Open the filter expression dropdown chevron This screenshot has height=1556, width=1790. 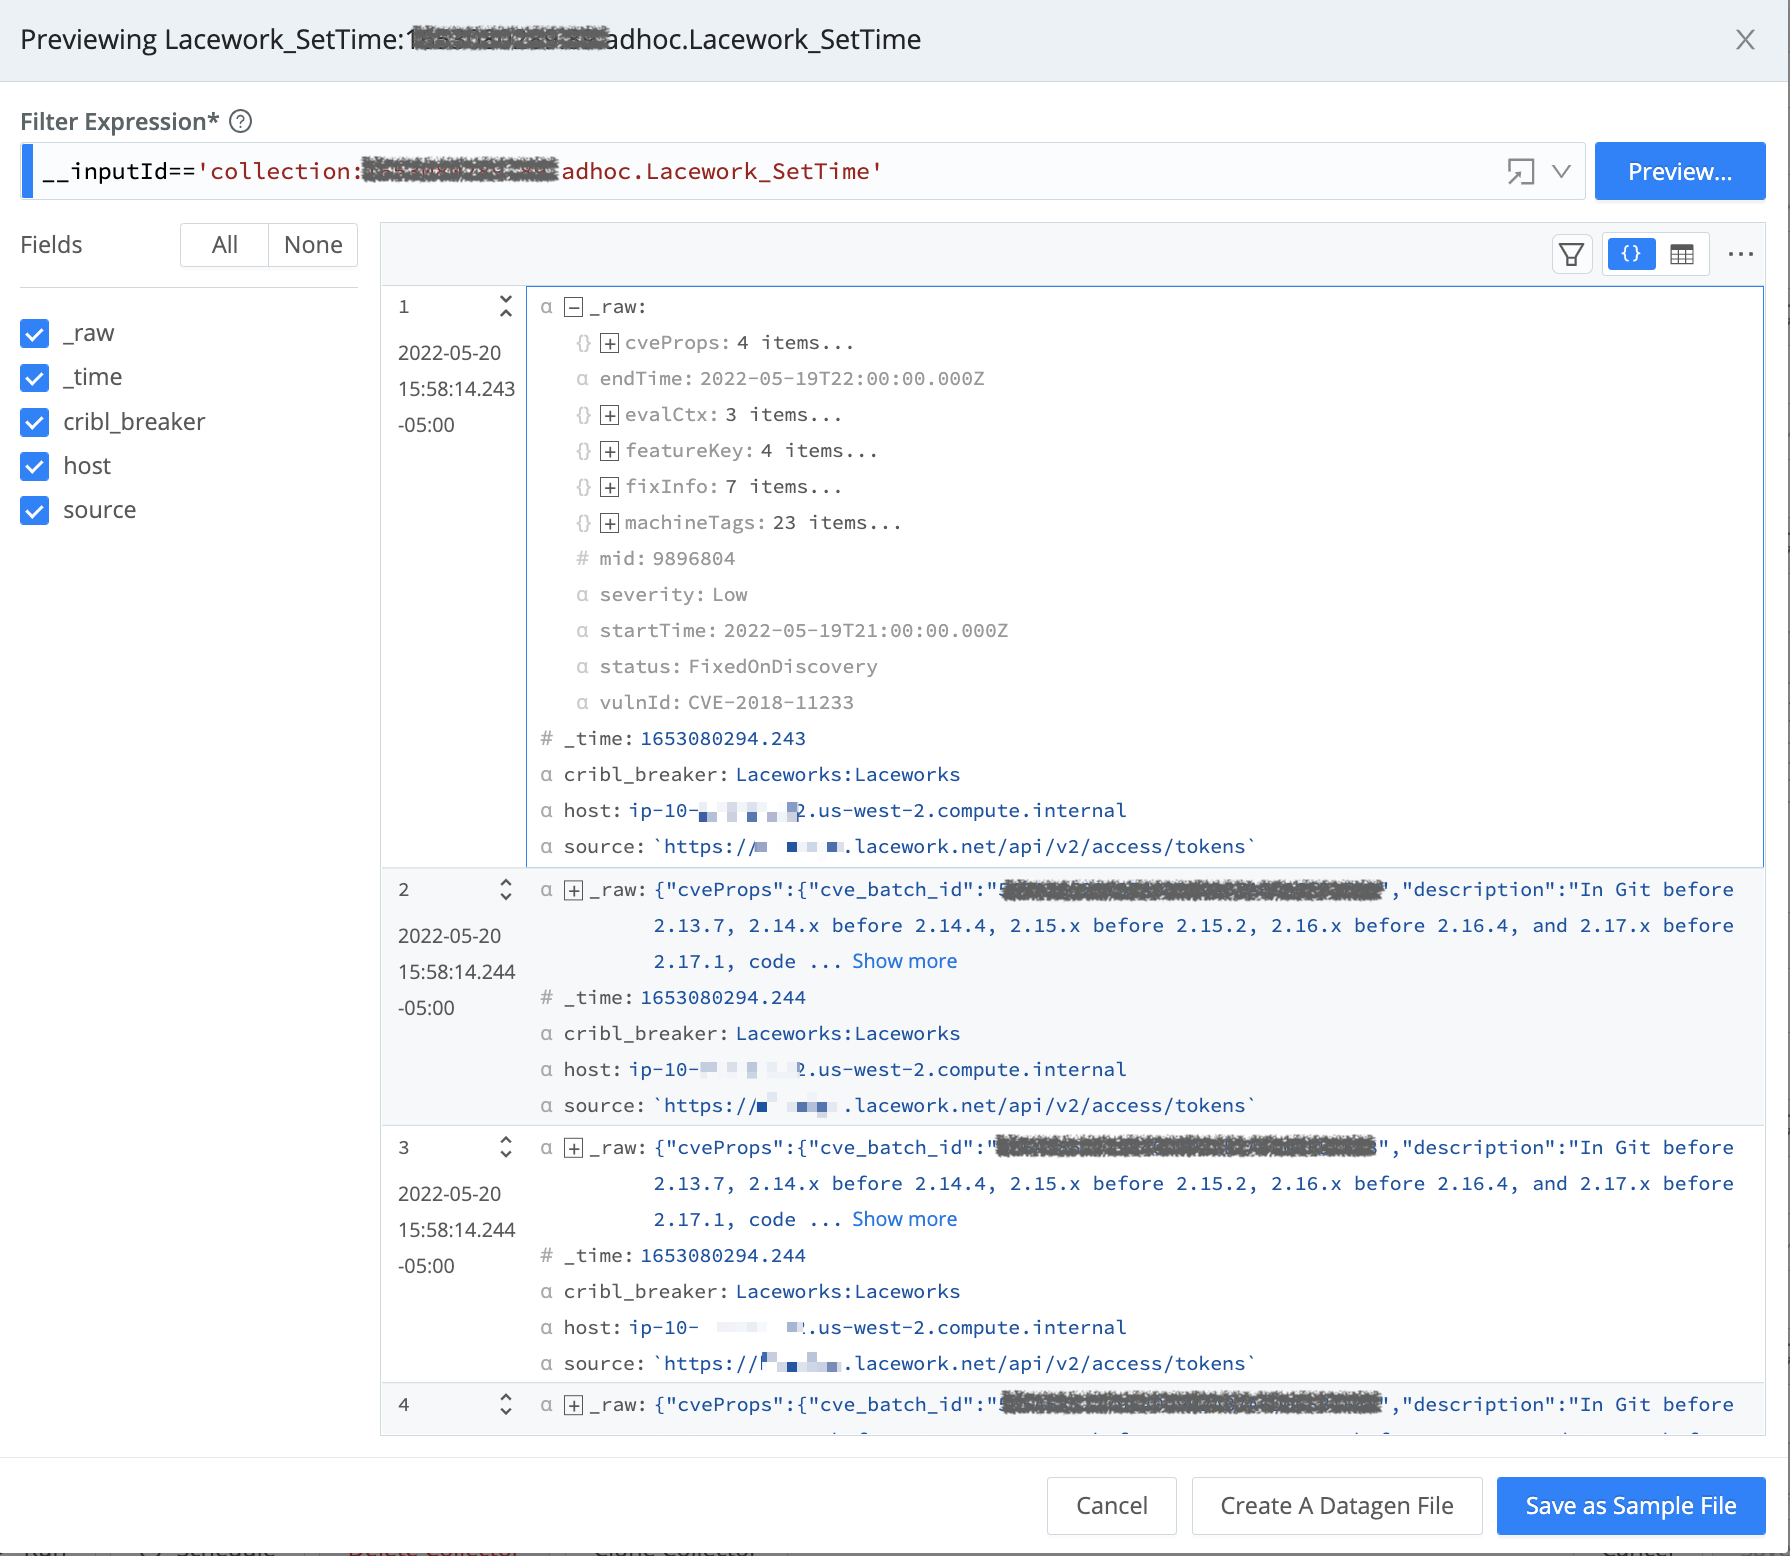point(1561,171)
